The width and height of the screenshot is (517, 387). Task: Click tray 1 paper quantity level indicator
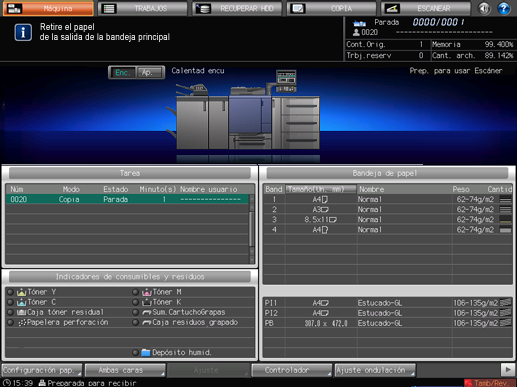point(506,200)
